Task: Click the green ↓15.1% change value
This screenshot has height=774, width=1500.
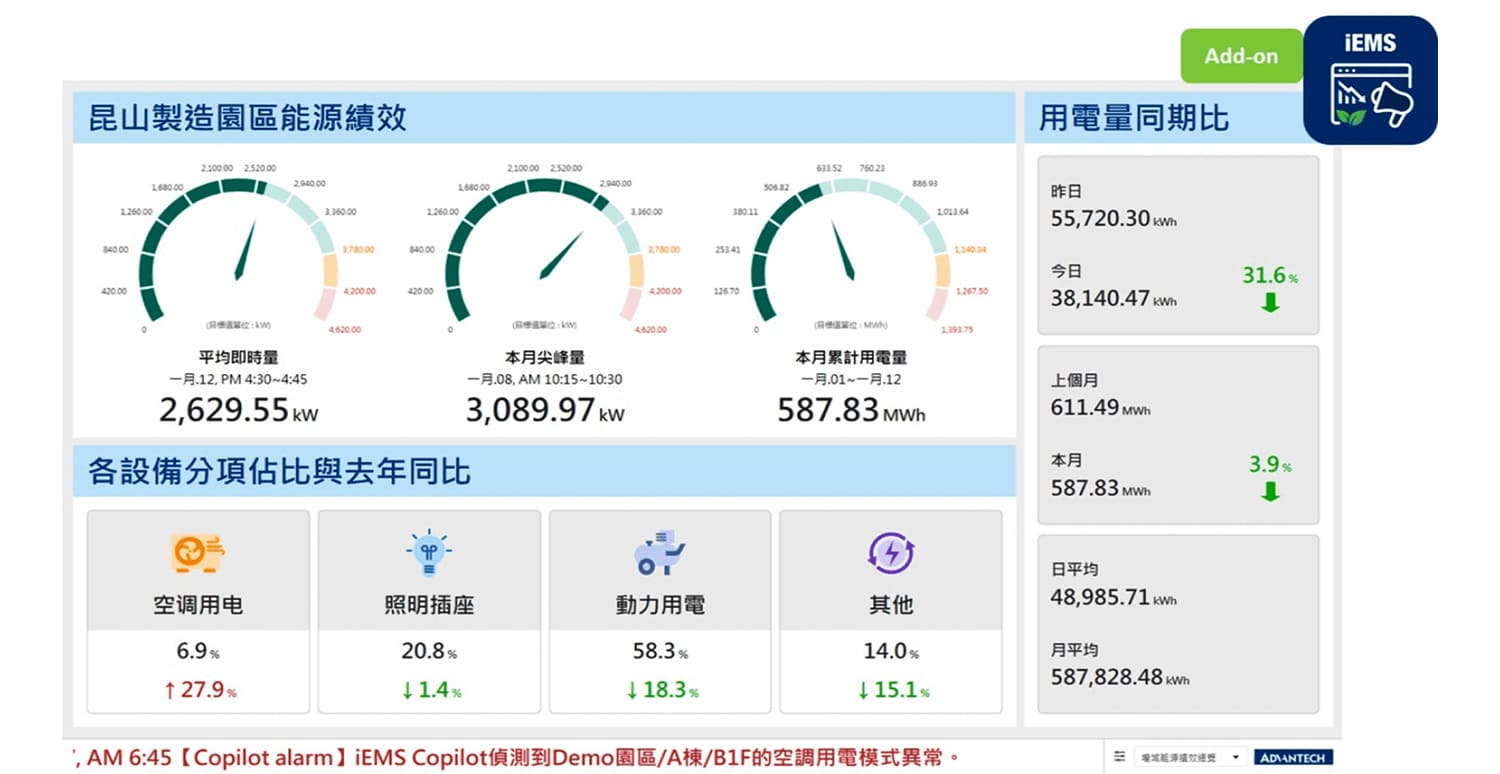Action: pos(893,690)
